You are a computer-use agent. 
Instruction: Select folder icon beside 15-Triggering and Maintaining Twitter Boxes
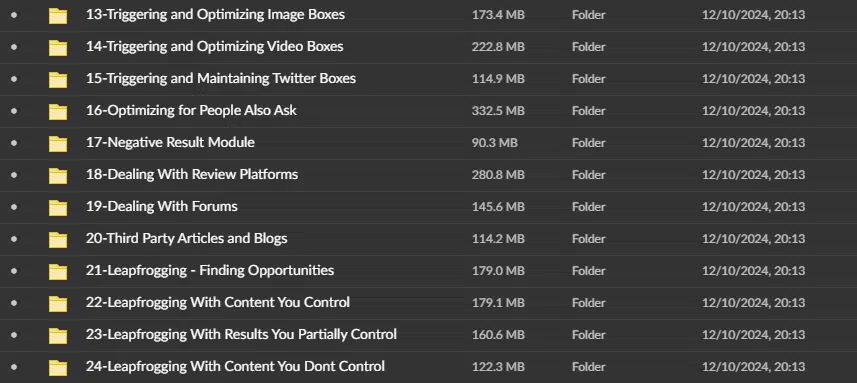58,80
